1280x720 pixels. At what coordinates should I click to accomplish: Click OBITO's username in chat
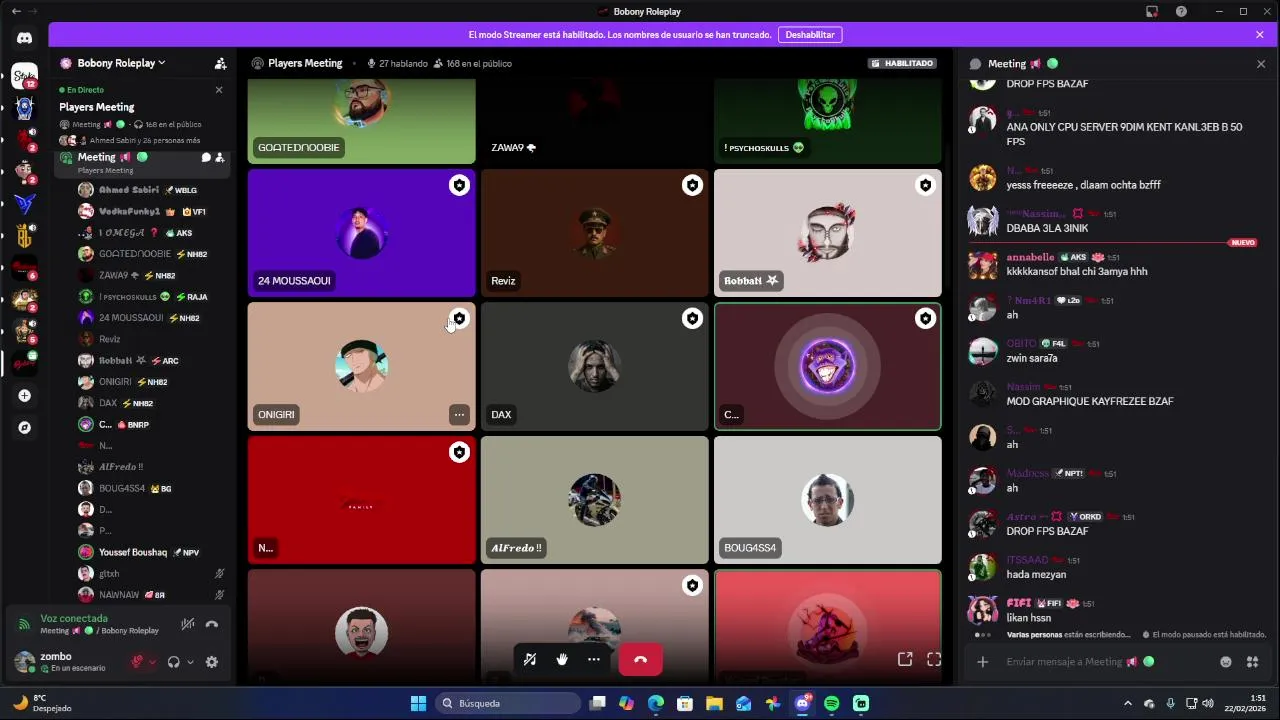tap(1021, 344)
